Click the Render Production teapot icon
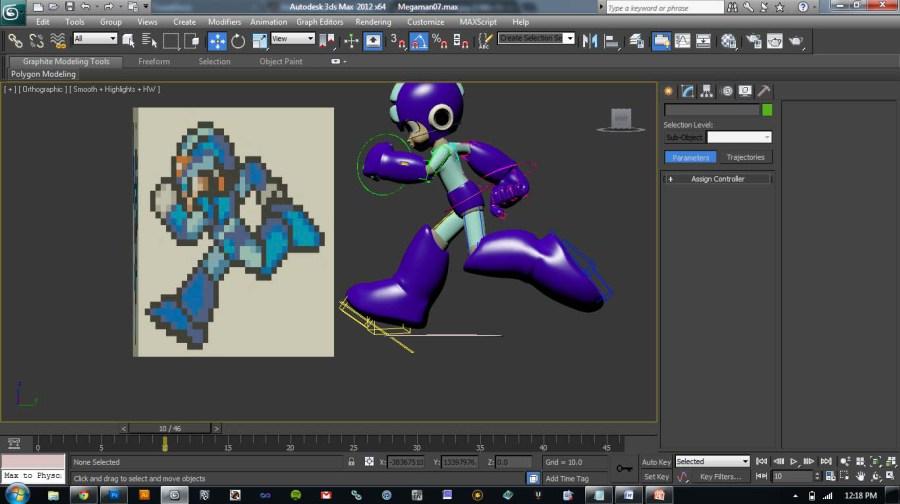Image resolution: width=900 pixels, height=504 pixels. (796, 41)
